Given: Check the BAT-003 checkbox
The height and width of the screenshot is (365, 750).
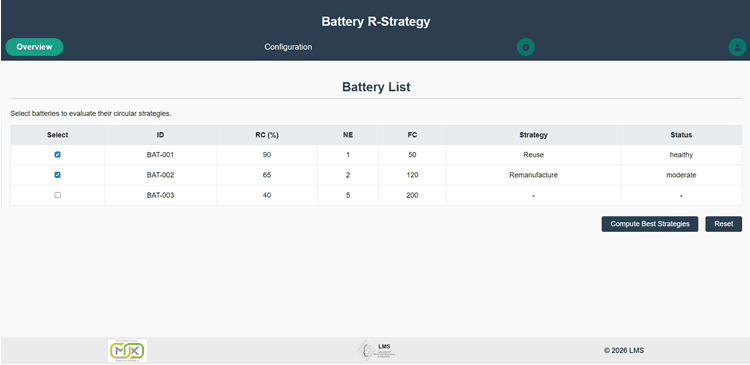Looking at the screenshot, I should [57, 195].
